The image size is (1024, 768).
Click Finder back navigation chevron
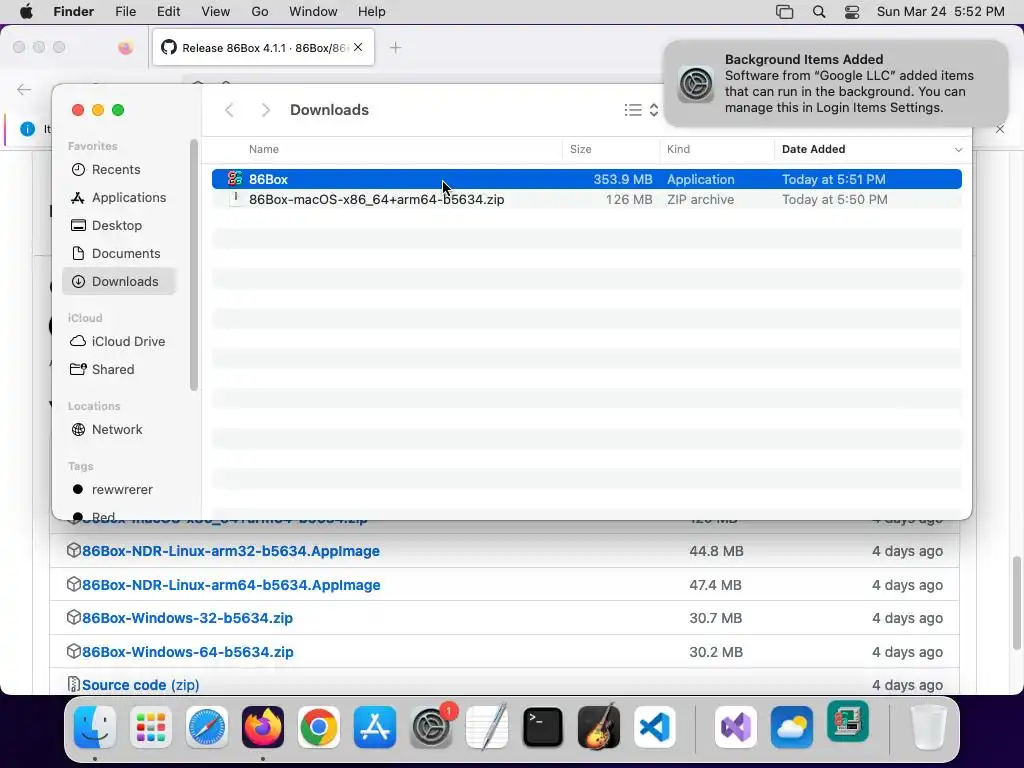pos(229,110)
